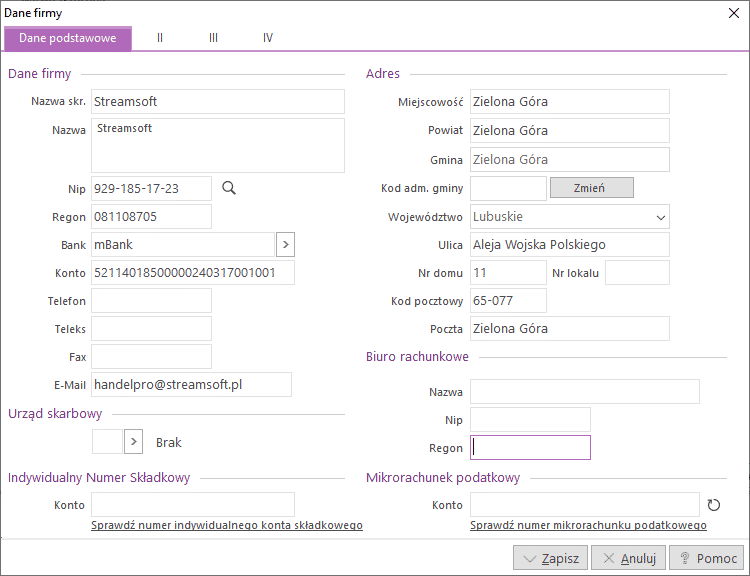Viewport: 750px width, 576px height.
Task: Click the Powiat field
Action: pos(570,131)
